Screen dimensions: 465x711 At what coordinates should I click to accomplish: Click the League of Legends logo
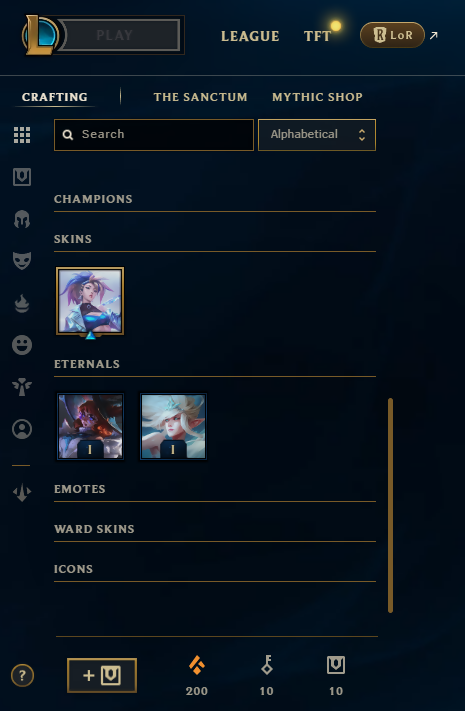(40, 35)
